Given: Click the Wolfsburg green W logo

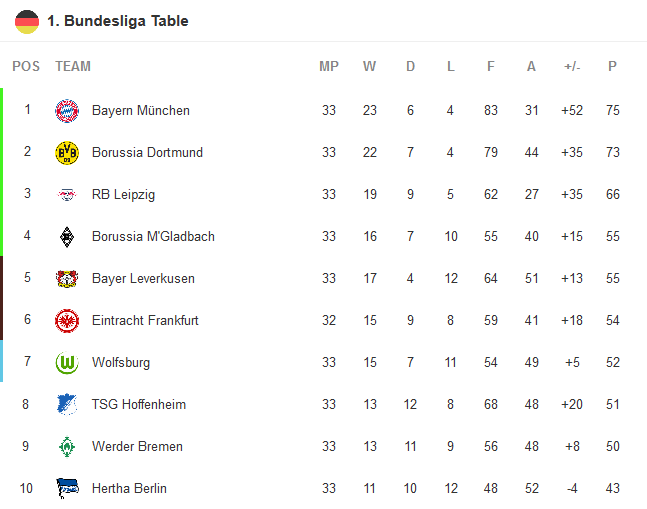Looking at the screenshot, I should coord(67,363).
